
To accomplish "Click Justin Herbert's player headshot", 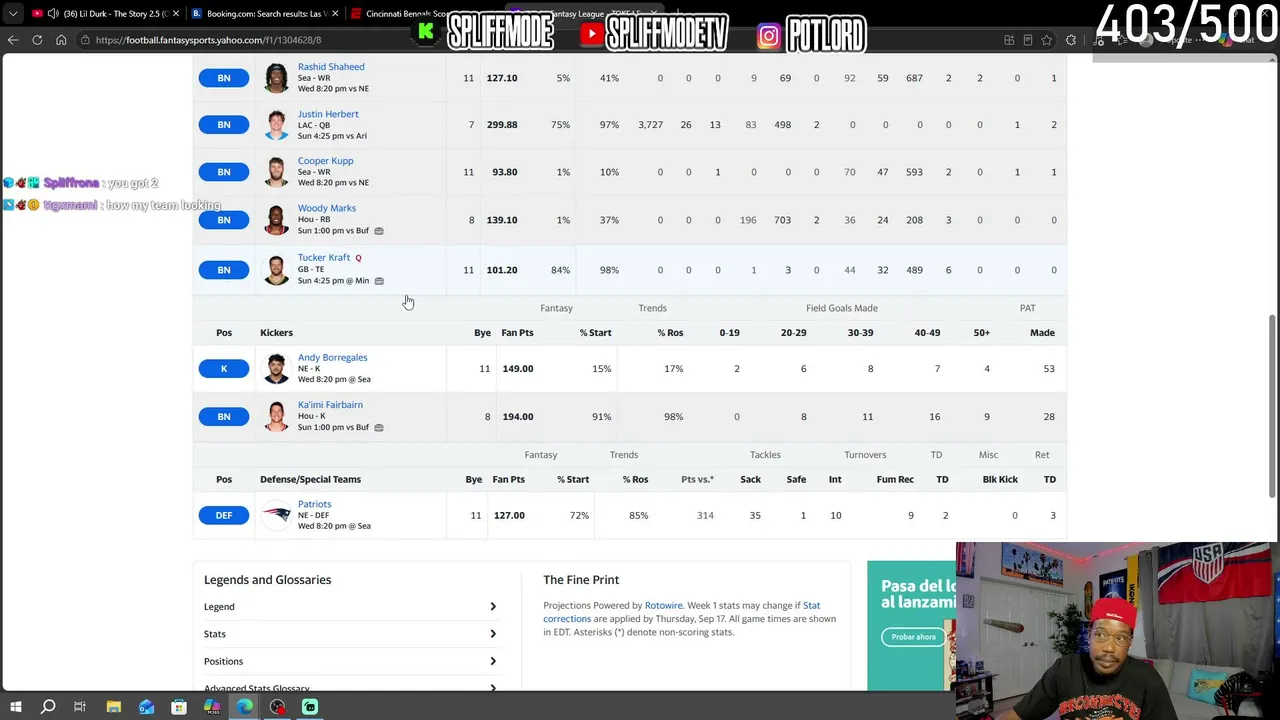I will (276, 125).
